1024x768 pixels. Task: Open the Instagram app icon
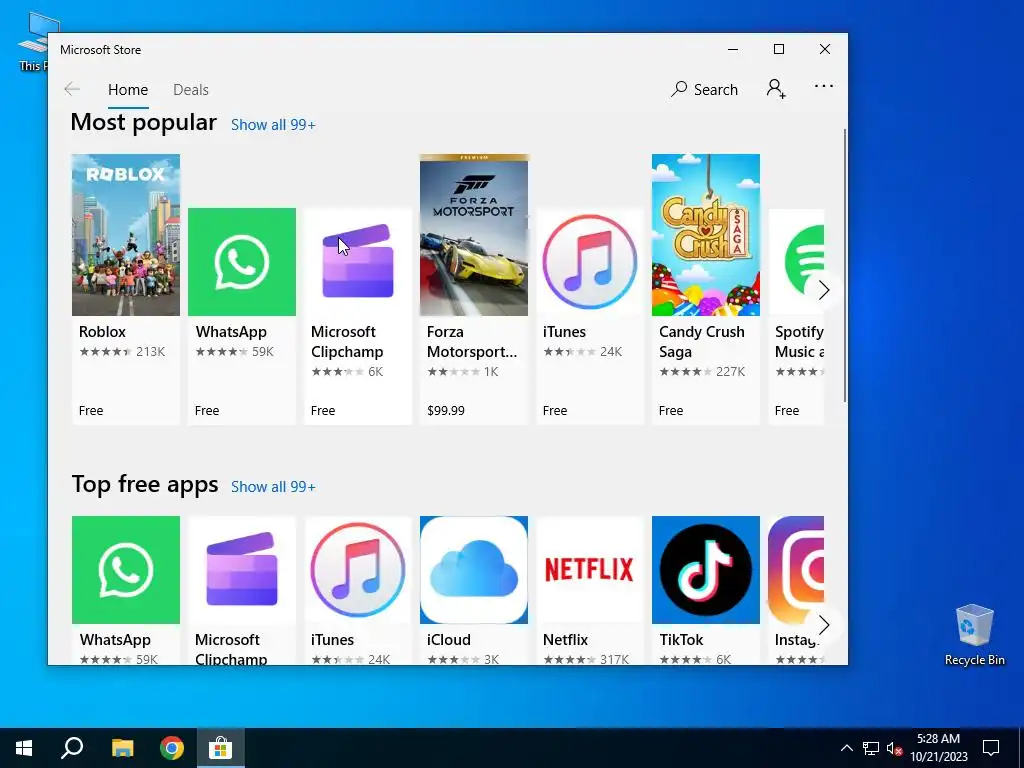(x=796, y=570)
